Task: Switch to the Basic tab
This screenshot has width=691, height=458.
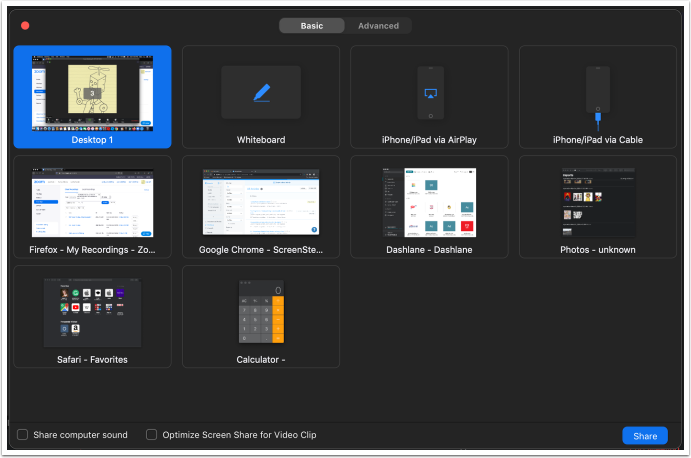Action: pyautogui.click(x=312, y=26)
